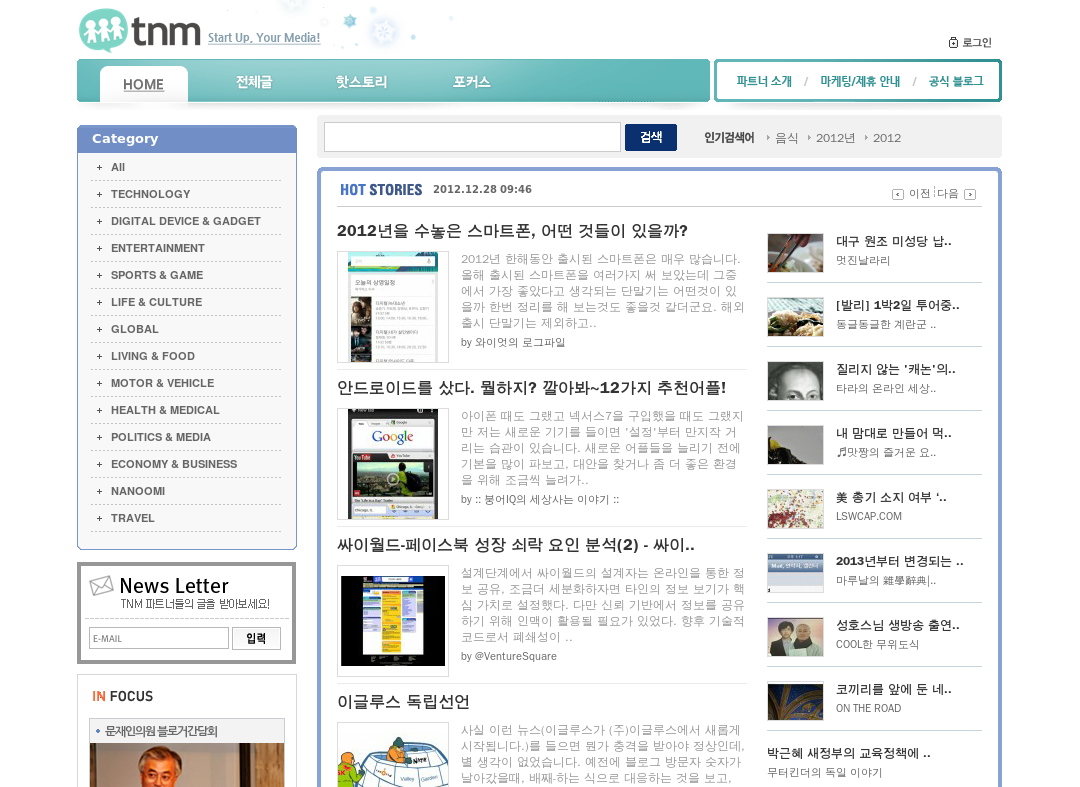This screenshot has width=1080, height=787.
Task: Click the Start Up, Your Media! slogan link
Action: pos(264,38)
